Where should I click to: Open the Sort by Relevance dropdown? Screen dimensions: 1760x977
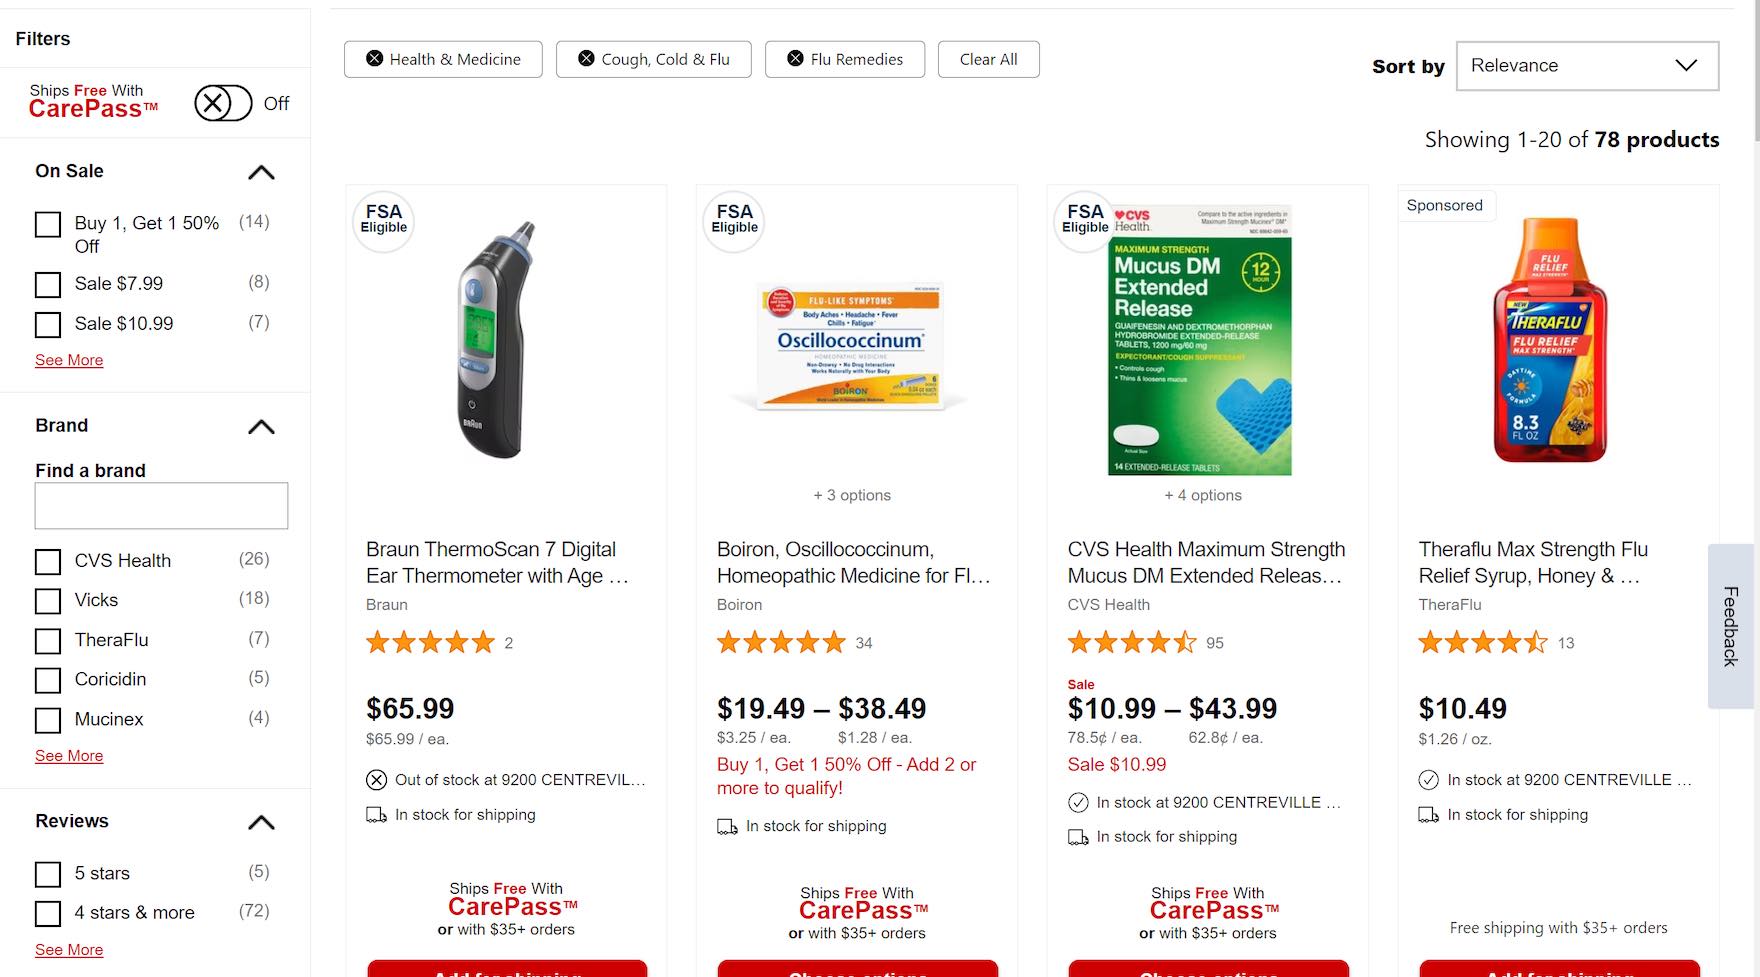(1587, 66)
